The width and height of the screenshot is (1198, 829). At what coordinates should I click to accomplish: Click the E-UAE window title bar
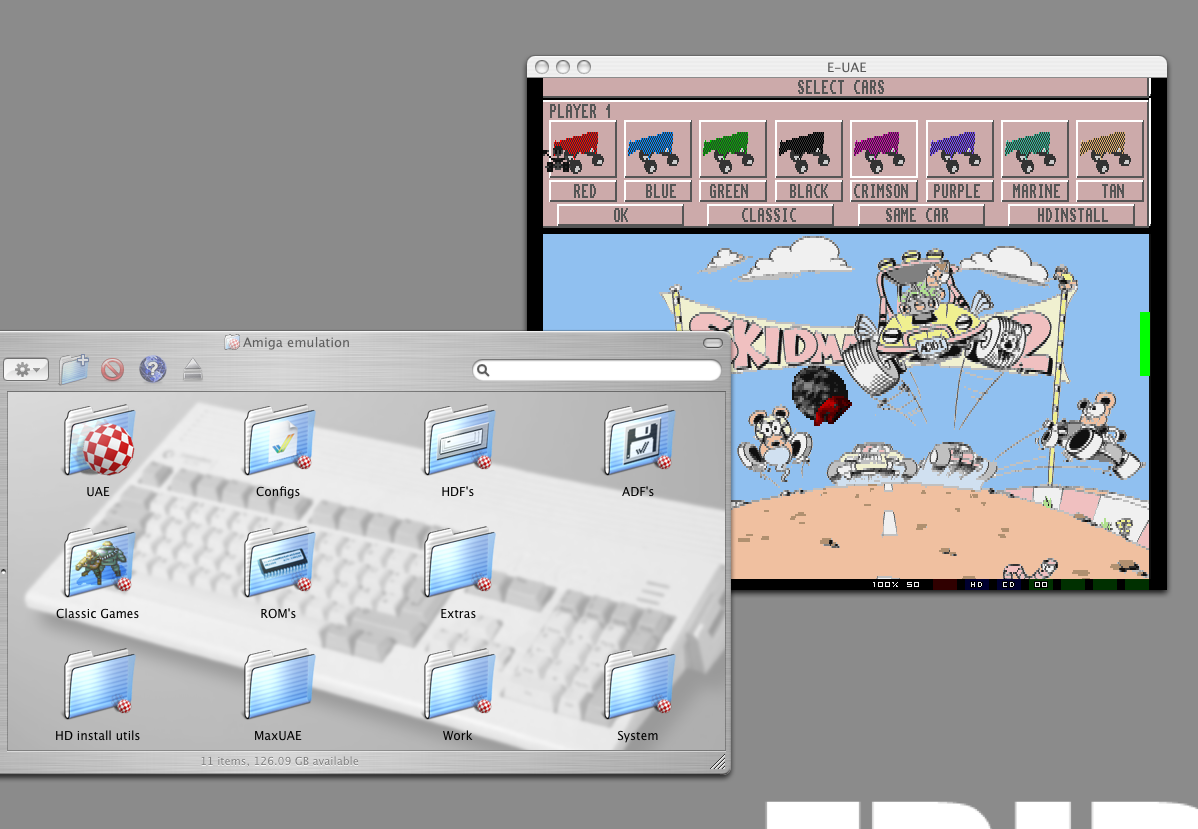pyautogui.click(x=847, y=67)
